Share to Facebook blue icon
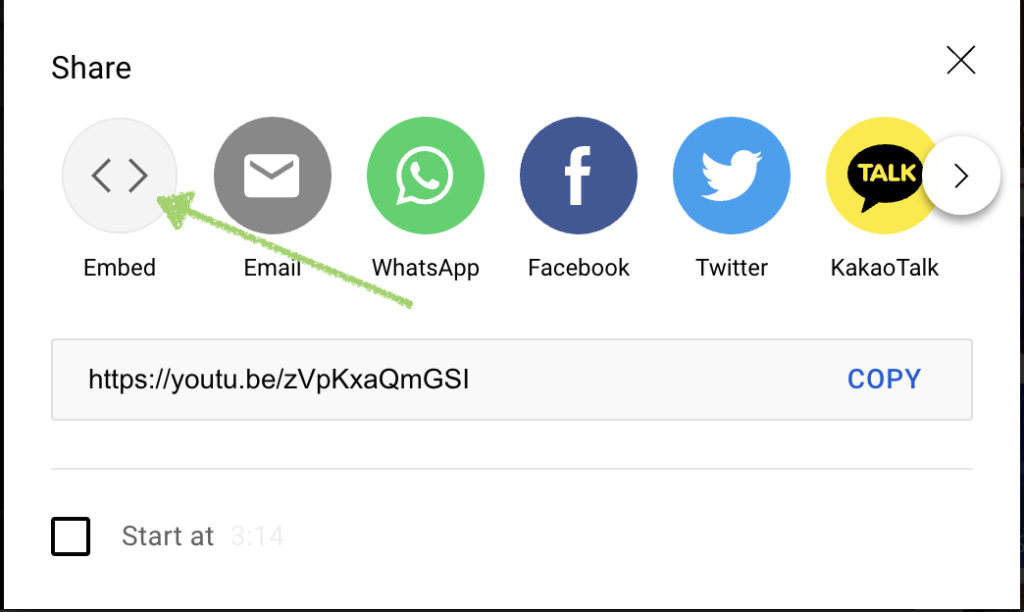 pos(579,175)
